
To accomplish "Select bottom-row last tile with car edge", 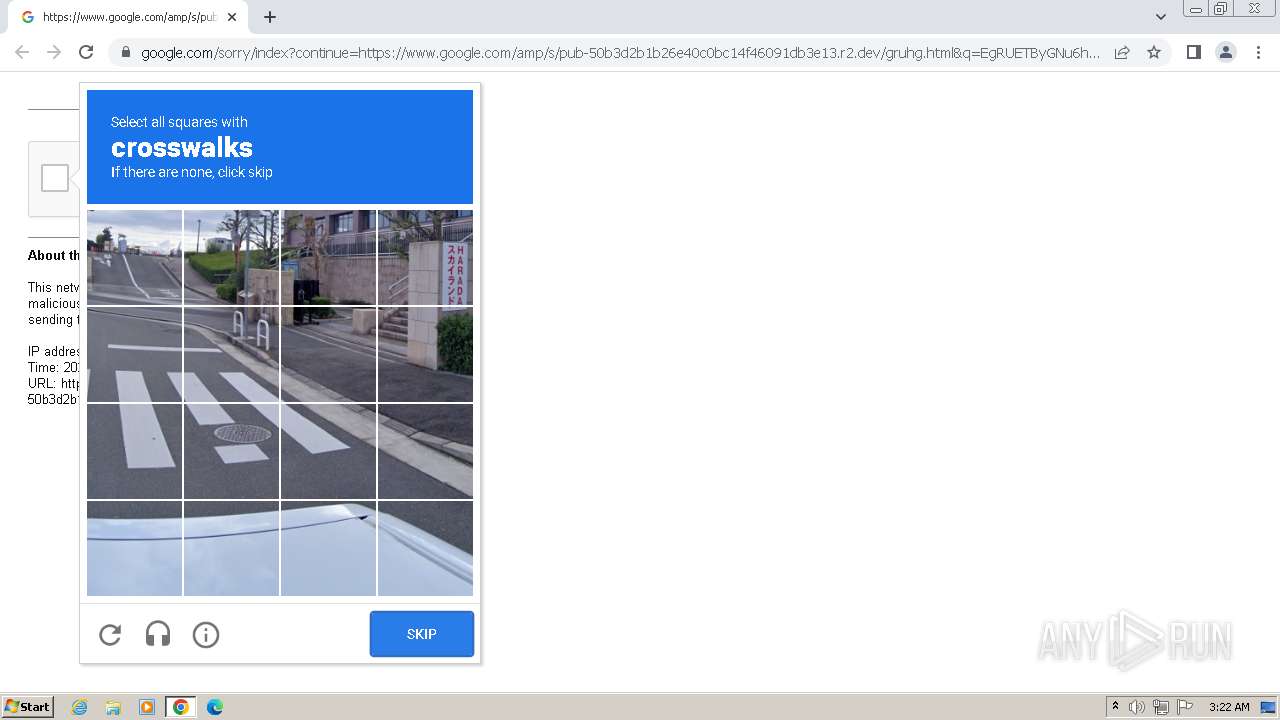I will tap(425, 548).
